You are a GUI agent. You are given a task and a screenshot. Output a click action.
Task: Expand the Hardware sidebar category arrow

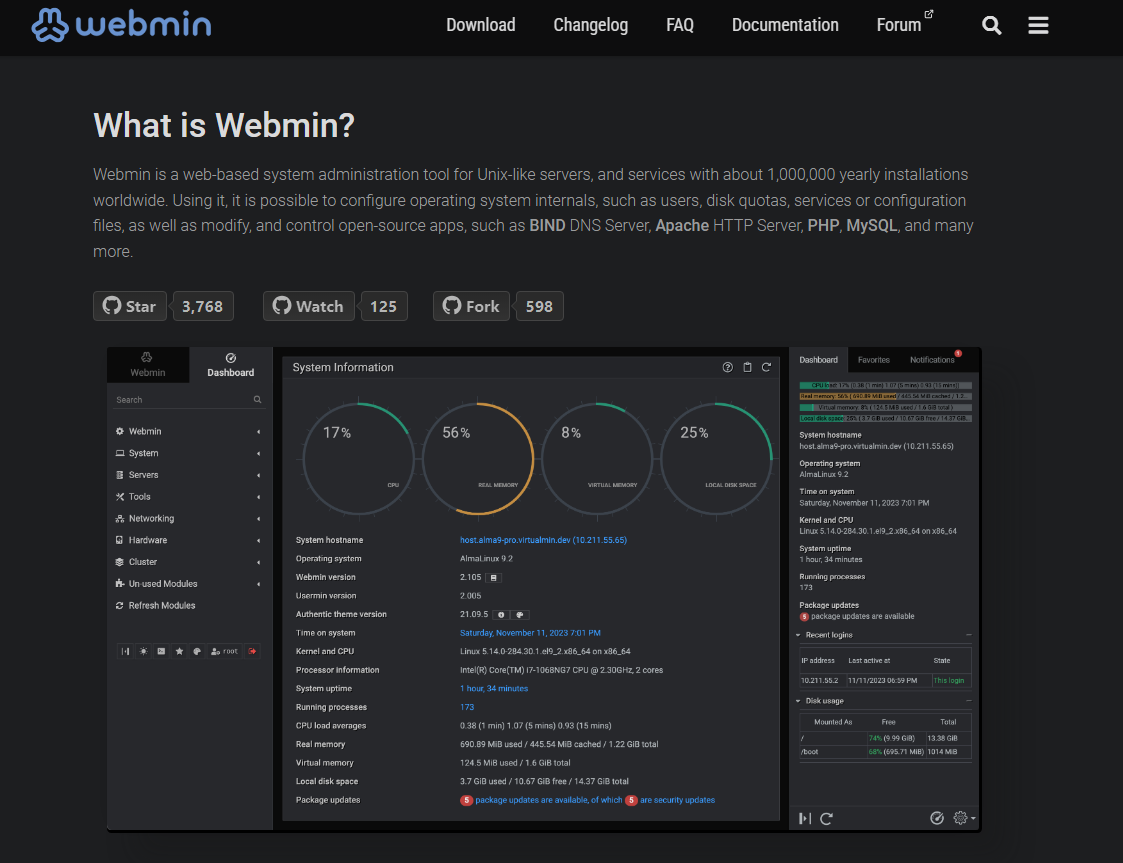259,541
